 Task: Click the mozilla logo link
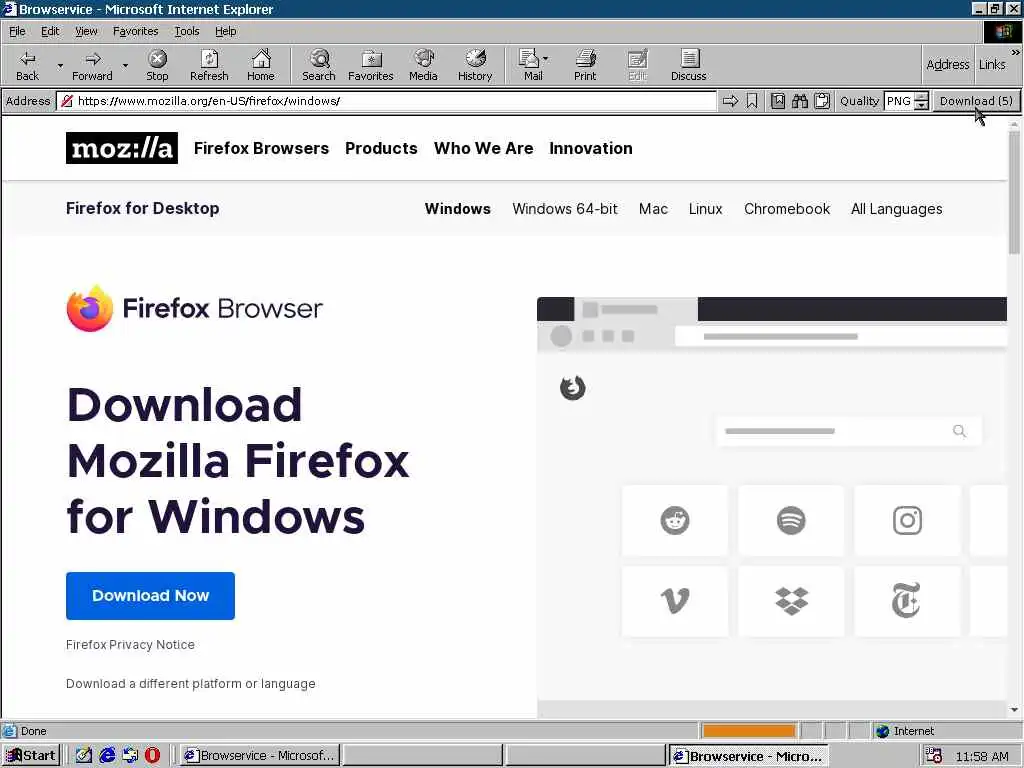(121, 148)
